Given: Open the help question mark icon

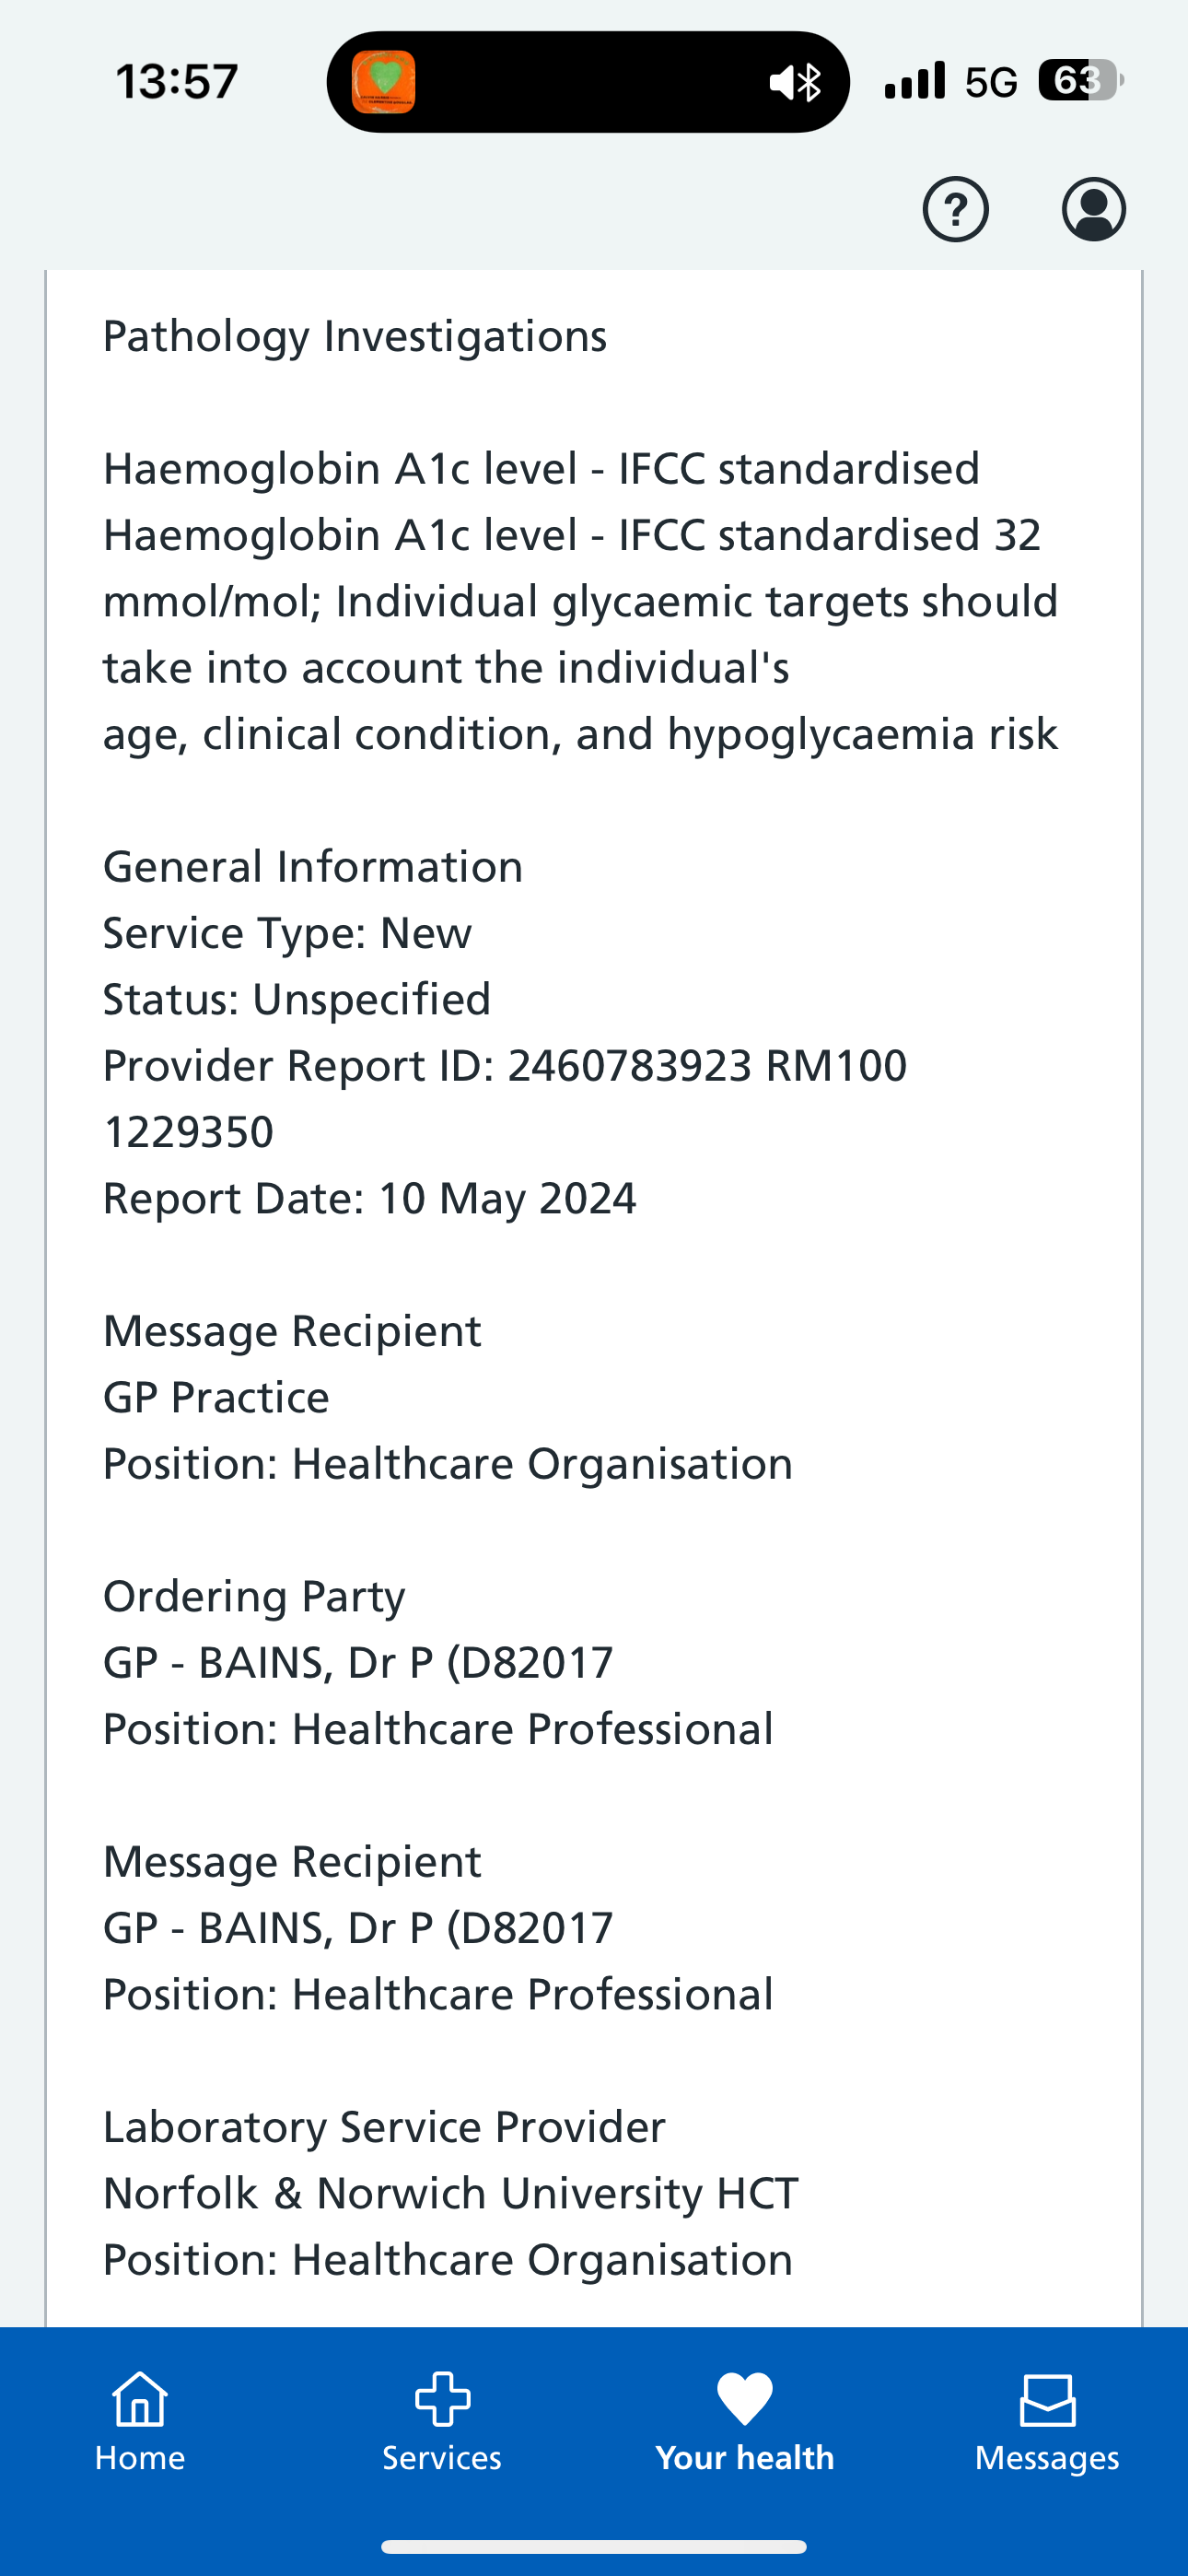Looking at the screenshot, I should tap(955, 209).
